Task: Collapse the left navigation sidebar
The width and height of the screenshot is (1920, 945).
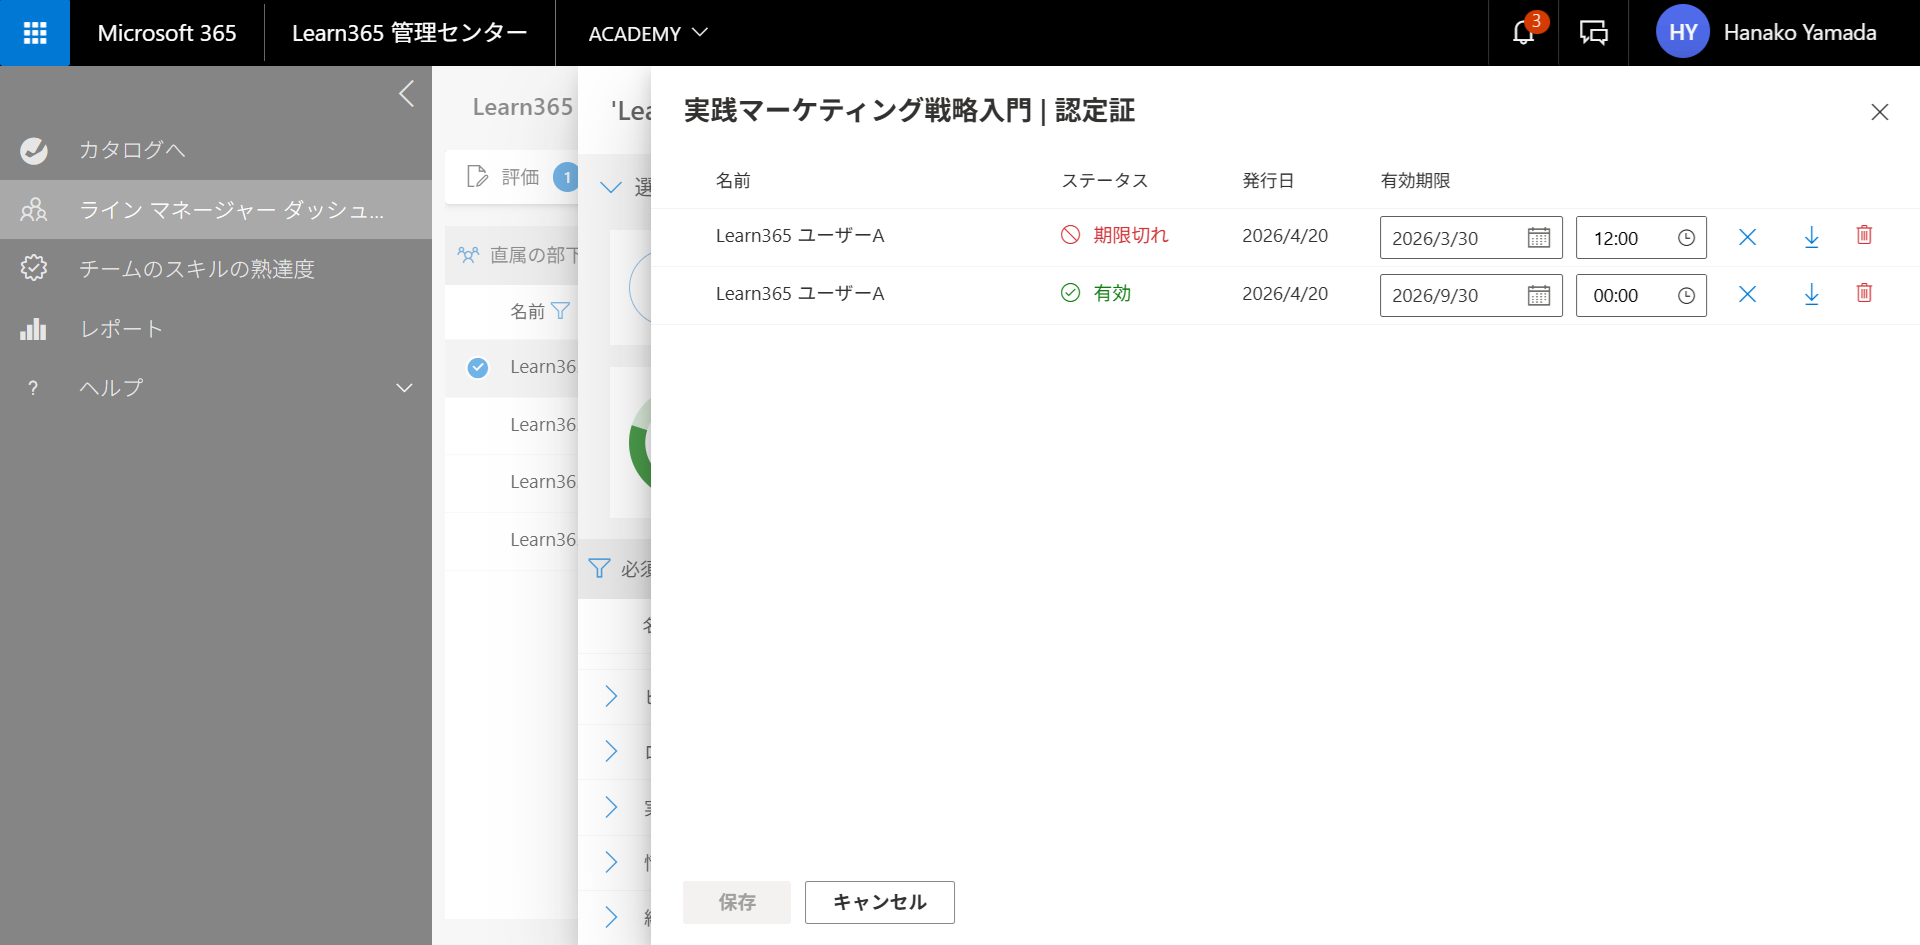Action: 406,94
